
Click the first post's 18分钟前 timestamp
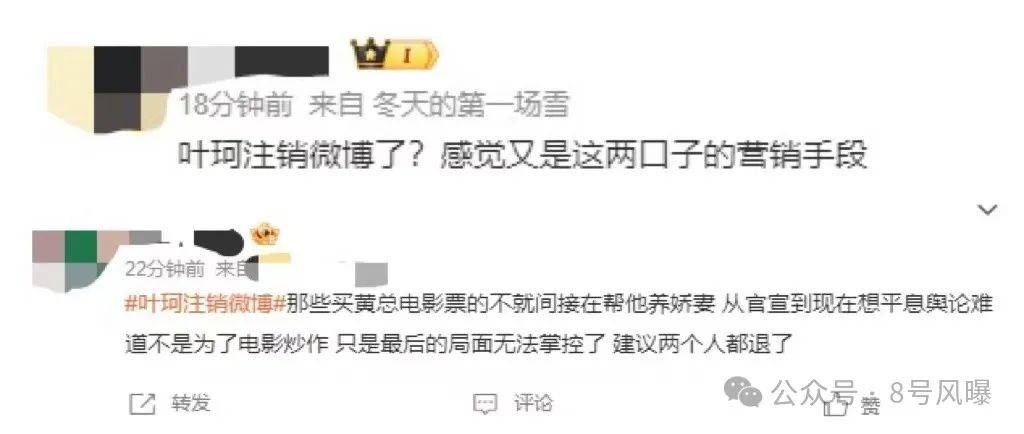click(x=236, y=105)
